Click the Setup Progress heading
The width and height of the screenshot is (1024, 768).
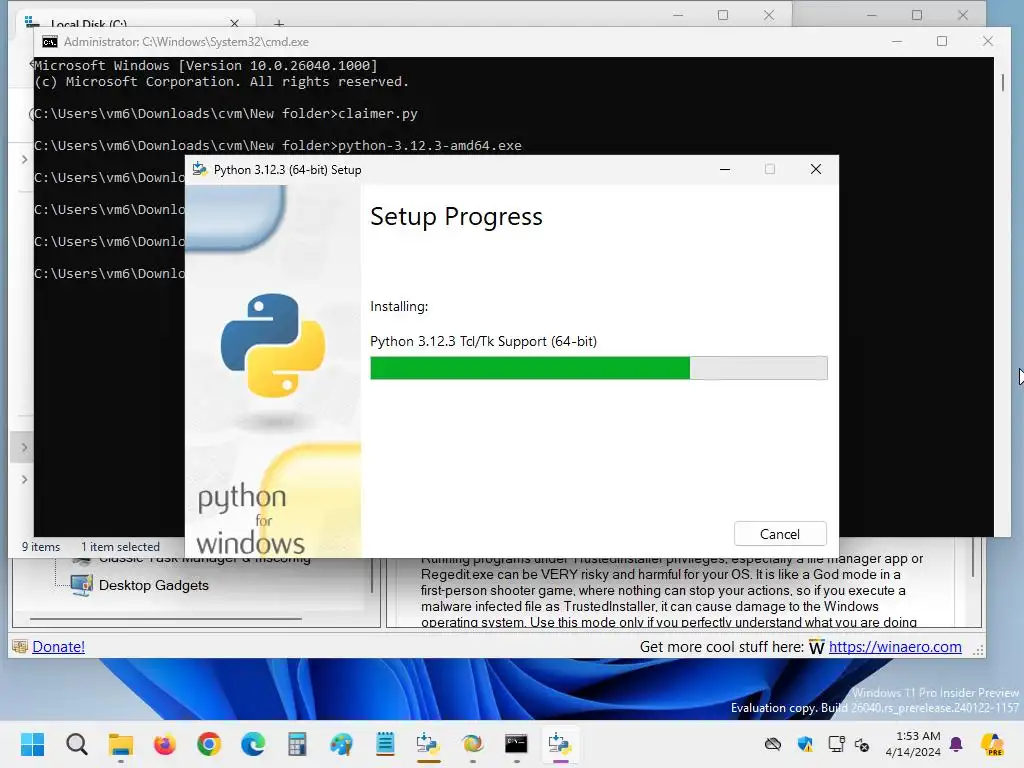456,216
